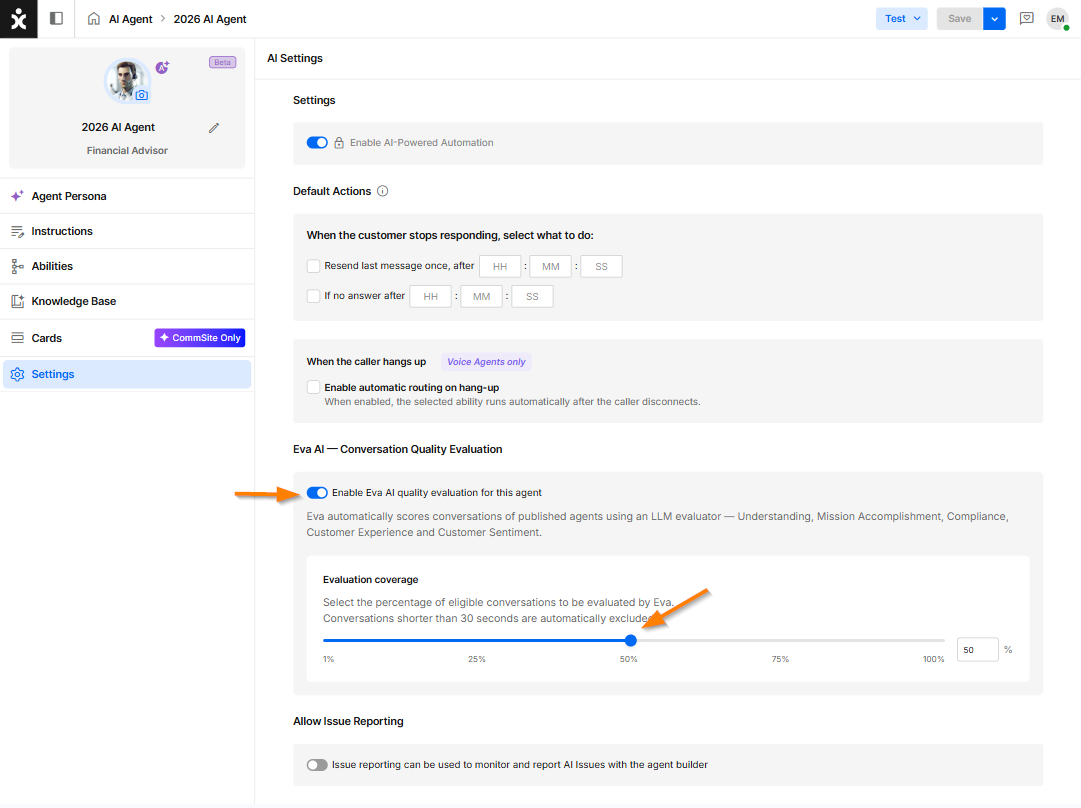Click the Voice Agents only tag

point(486,362)
